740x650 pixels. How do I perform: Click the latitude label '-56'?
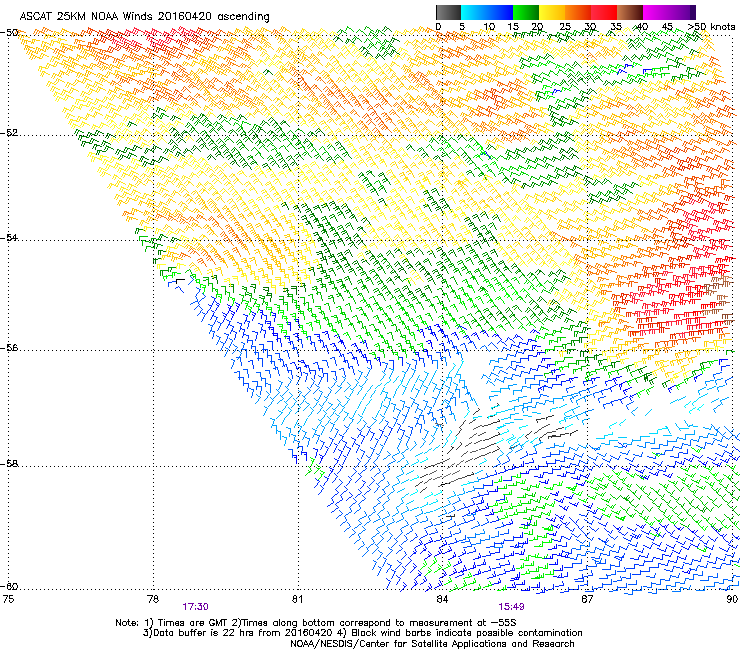tap(9, 347)
